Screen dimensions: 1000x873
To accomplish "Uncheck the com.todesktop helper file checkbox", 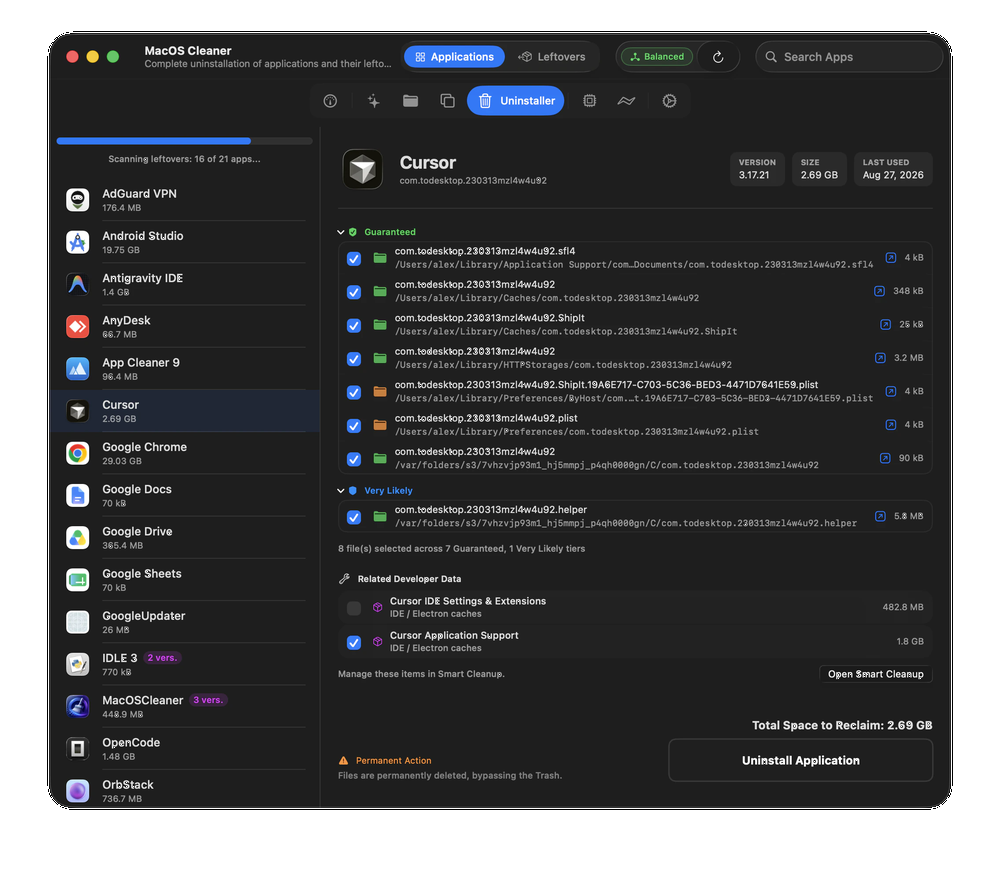I will click(x=354, y=517).
